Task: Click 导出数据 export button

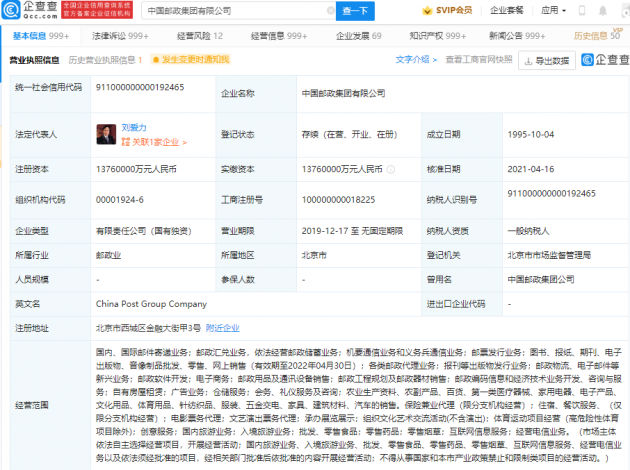Action: (547, 61)
